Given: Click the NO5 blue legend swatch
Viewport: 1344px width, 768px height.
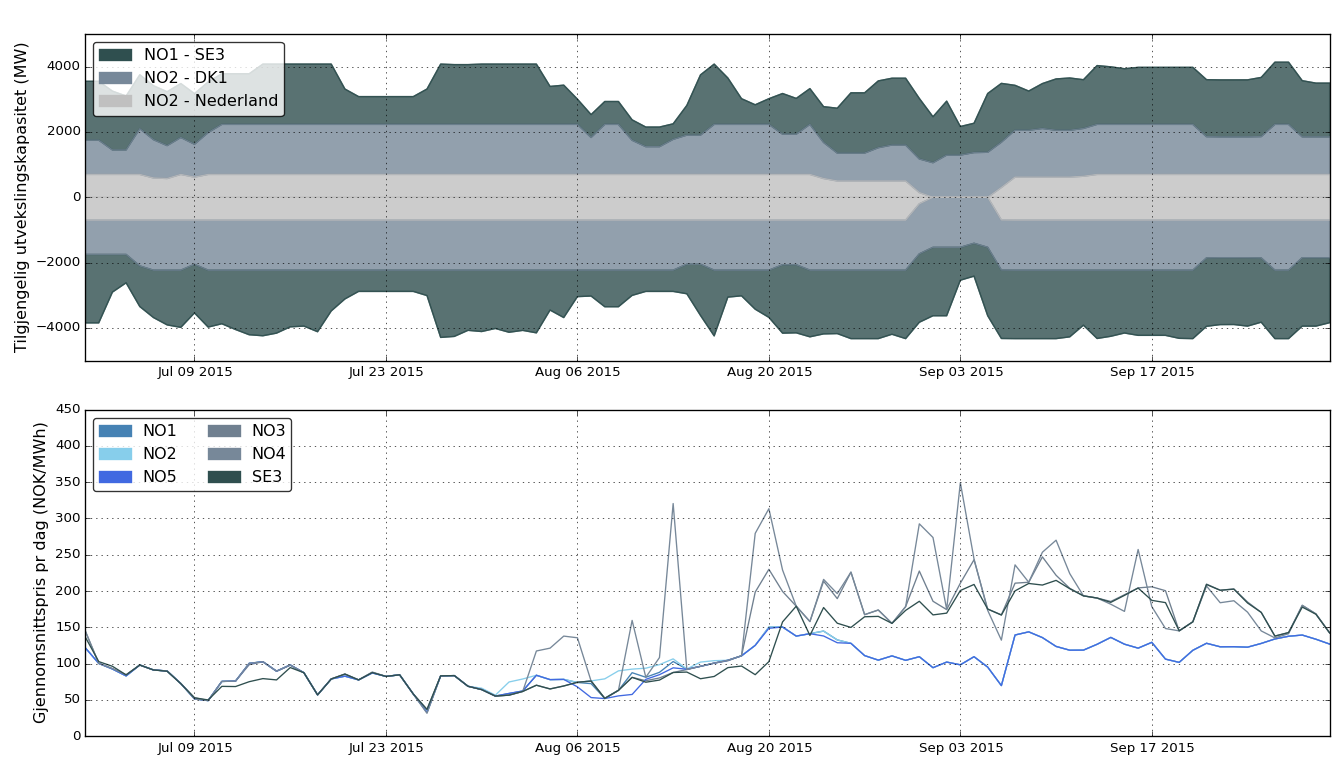Looking at the screenshot, I should [x=115, y=477].
